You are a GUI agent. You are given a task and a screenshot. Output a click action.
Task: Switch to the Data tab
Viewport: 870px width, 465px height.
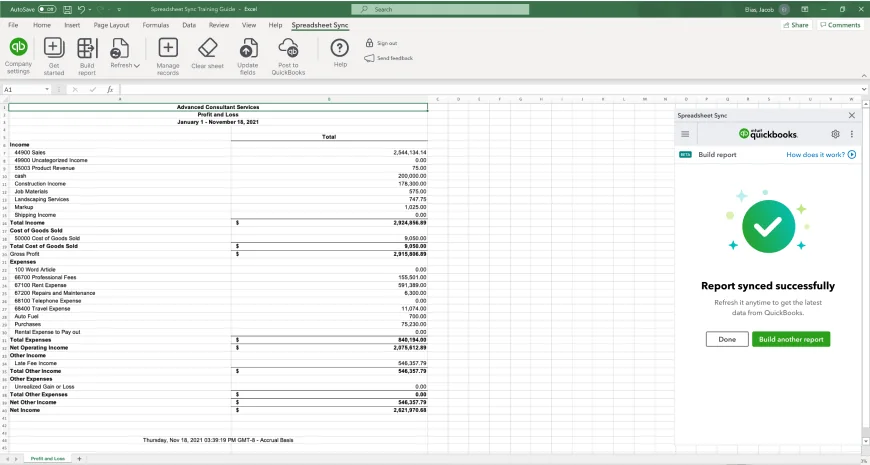click(189, 25)
